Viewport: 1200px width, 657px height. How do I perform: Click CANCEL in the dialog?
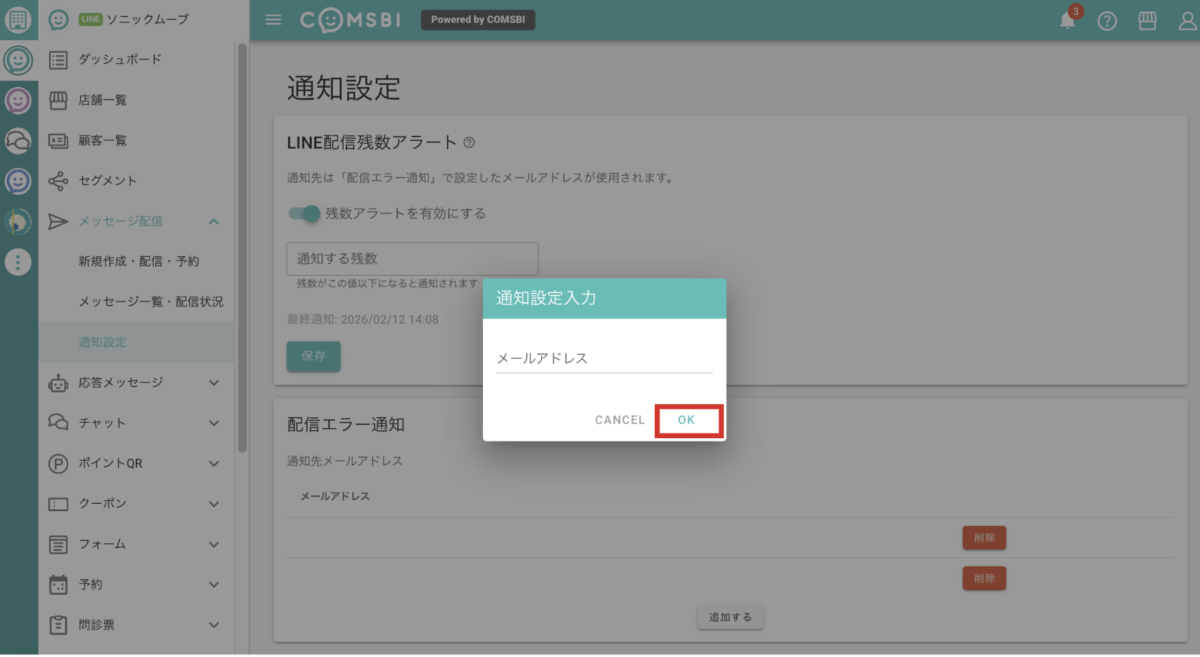pyautogui.click(x=620, y=420)
